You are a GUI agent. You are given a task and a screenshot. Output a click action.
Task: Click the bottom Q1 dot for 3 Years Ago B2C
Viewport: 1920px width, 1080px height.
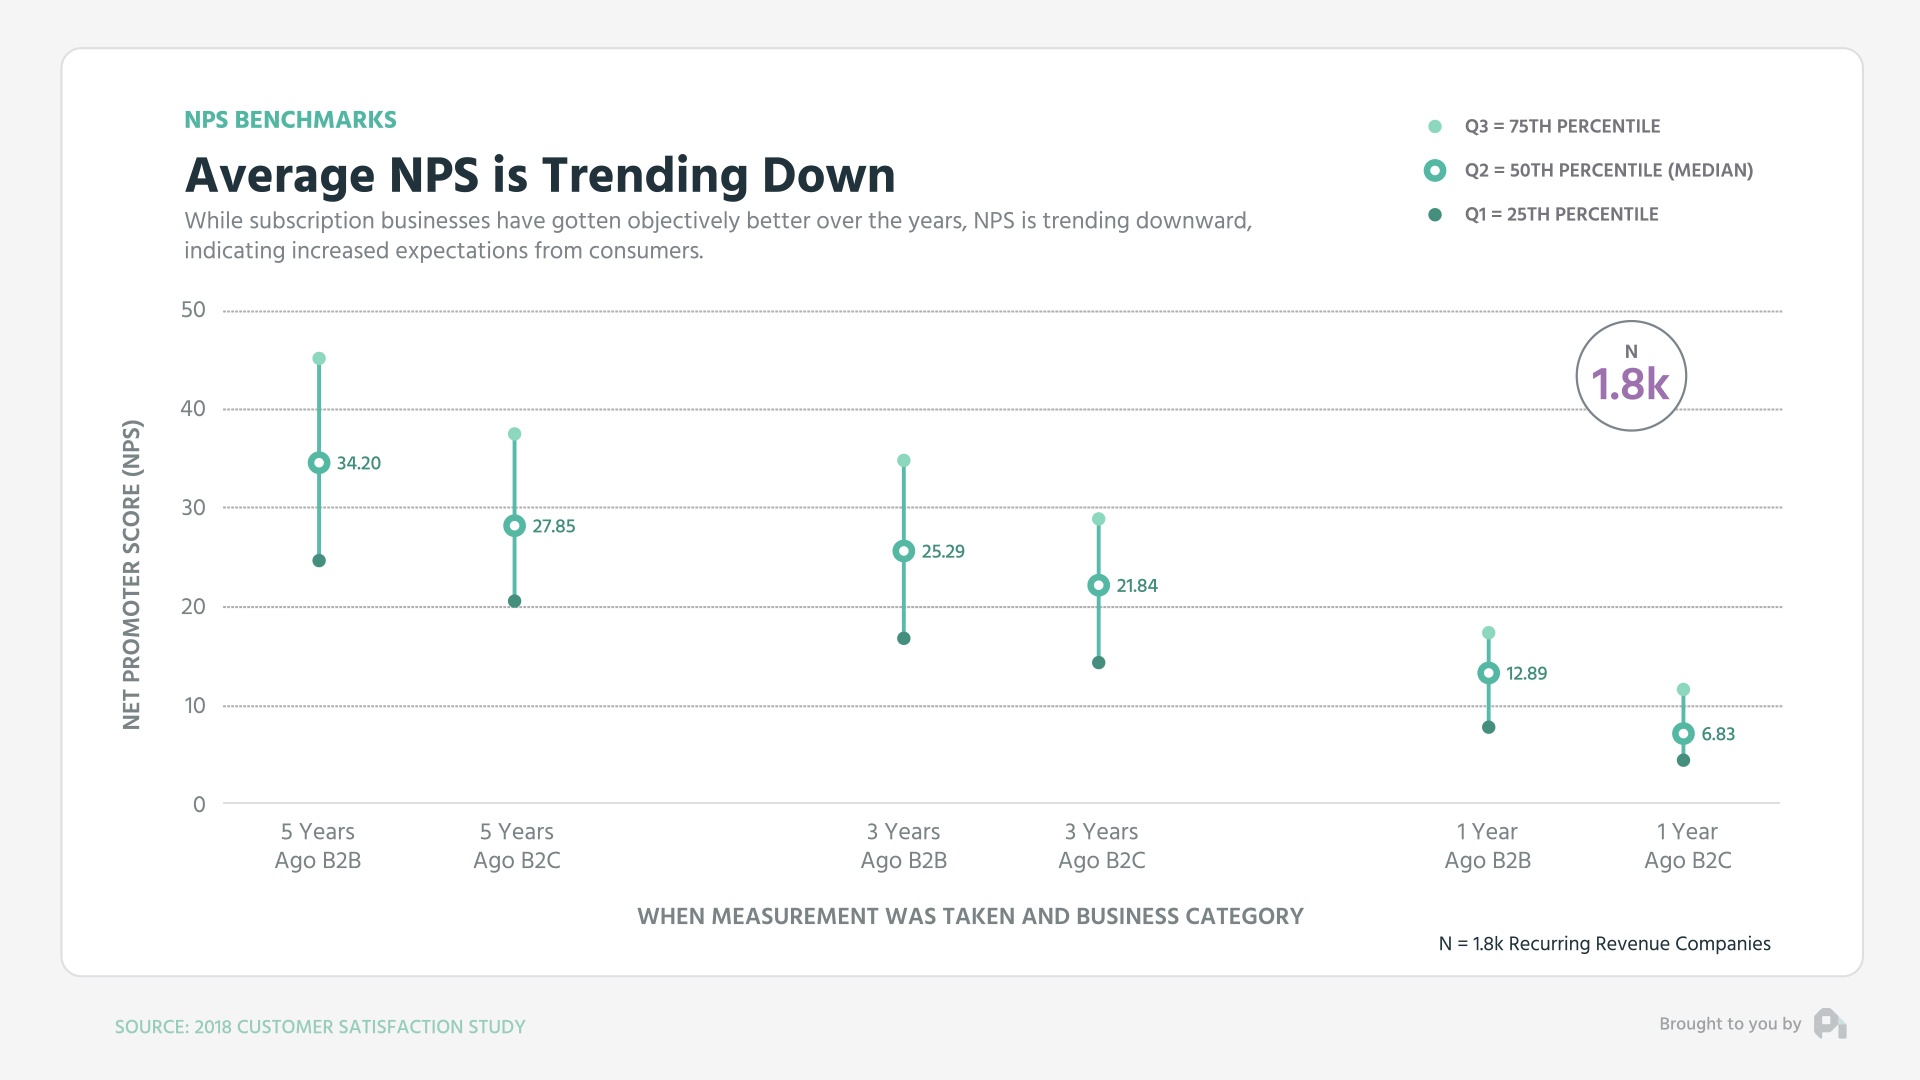pos(1098,663)
